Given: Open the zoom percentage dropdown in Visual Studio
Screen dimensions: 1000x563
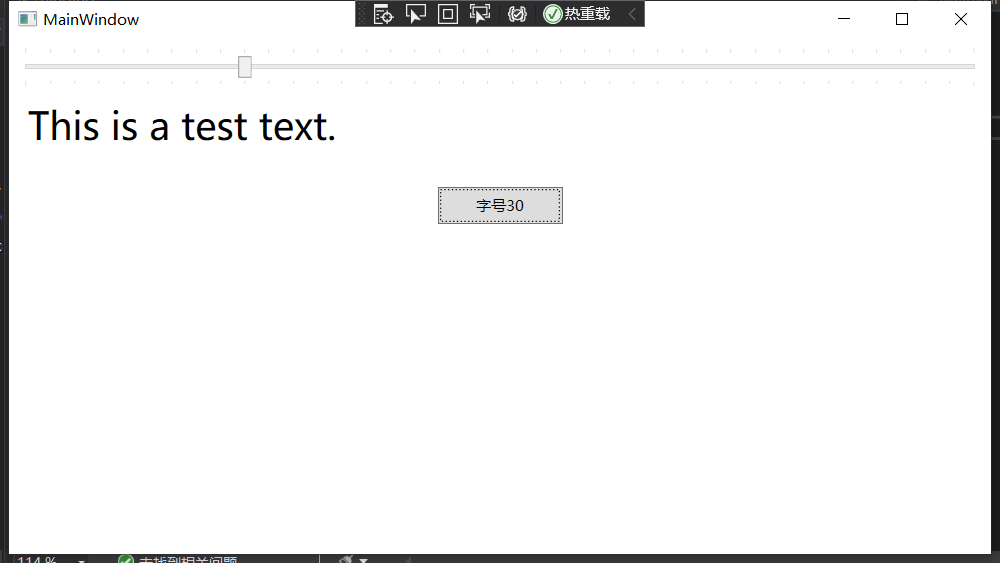Looking at the screenshot, I should tap(81, 560).
